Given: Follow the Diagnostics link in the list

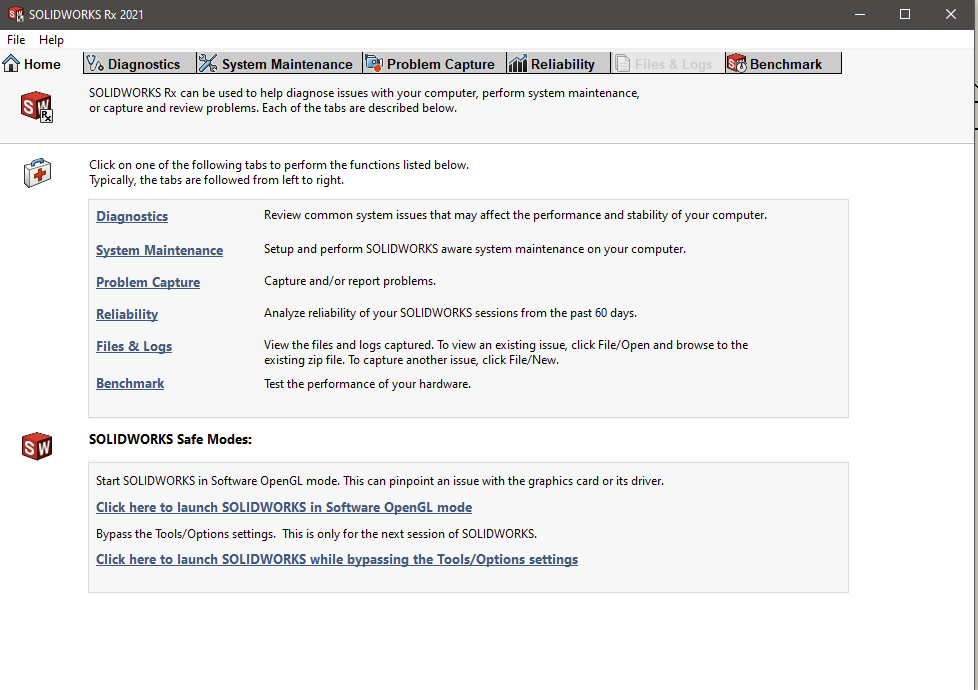Looking at the screenshot, I should pyautogui.click(x=132, y=216).
